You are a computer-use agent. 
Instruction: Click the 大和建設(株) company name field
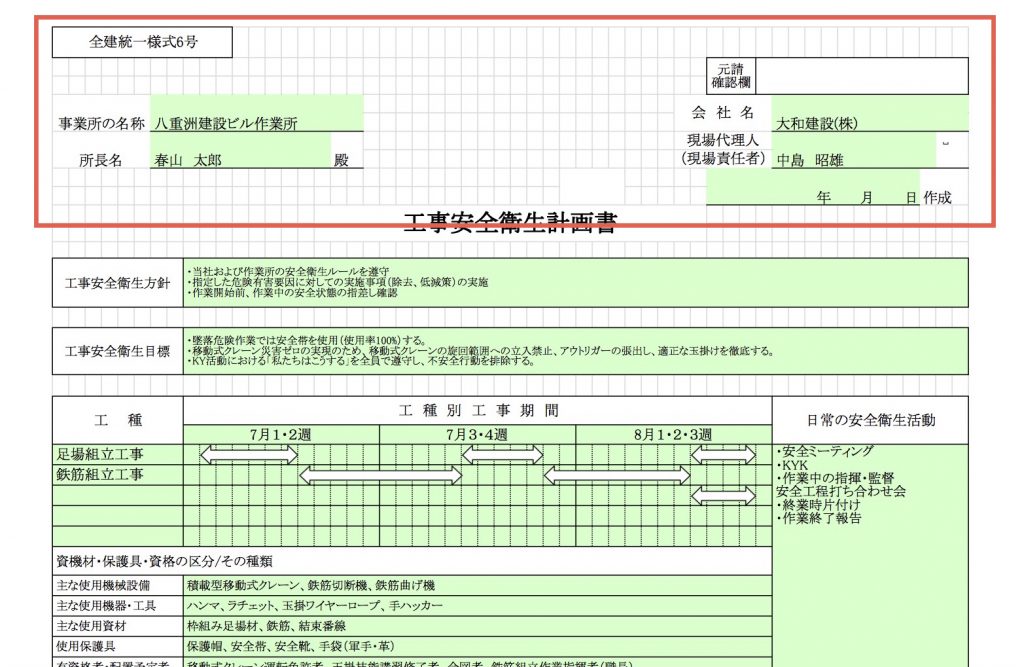click(869, 114)
